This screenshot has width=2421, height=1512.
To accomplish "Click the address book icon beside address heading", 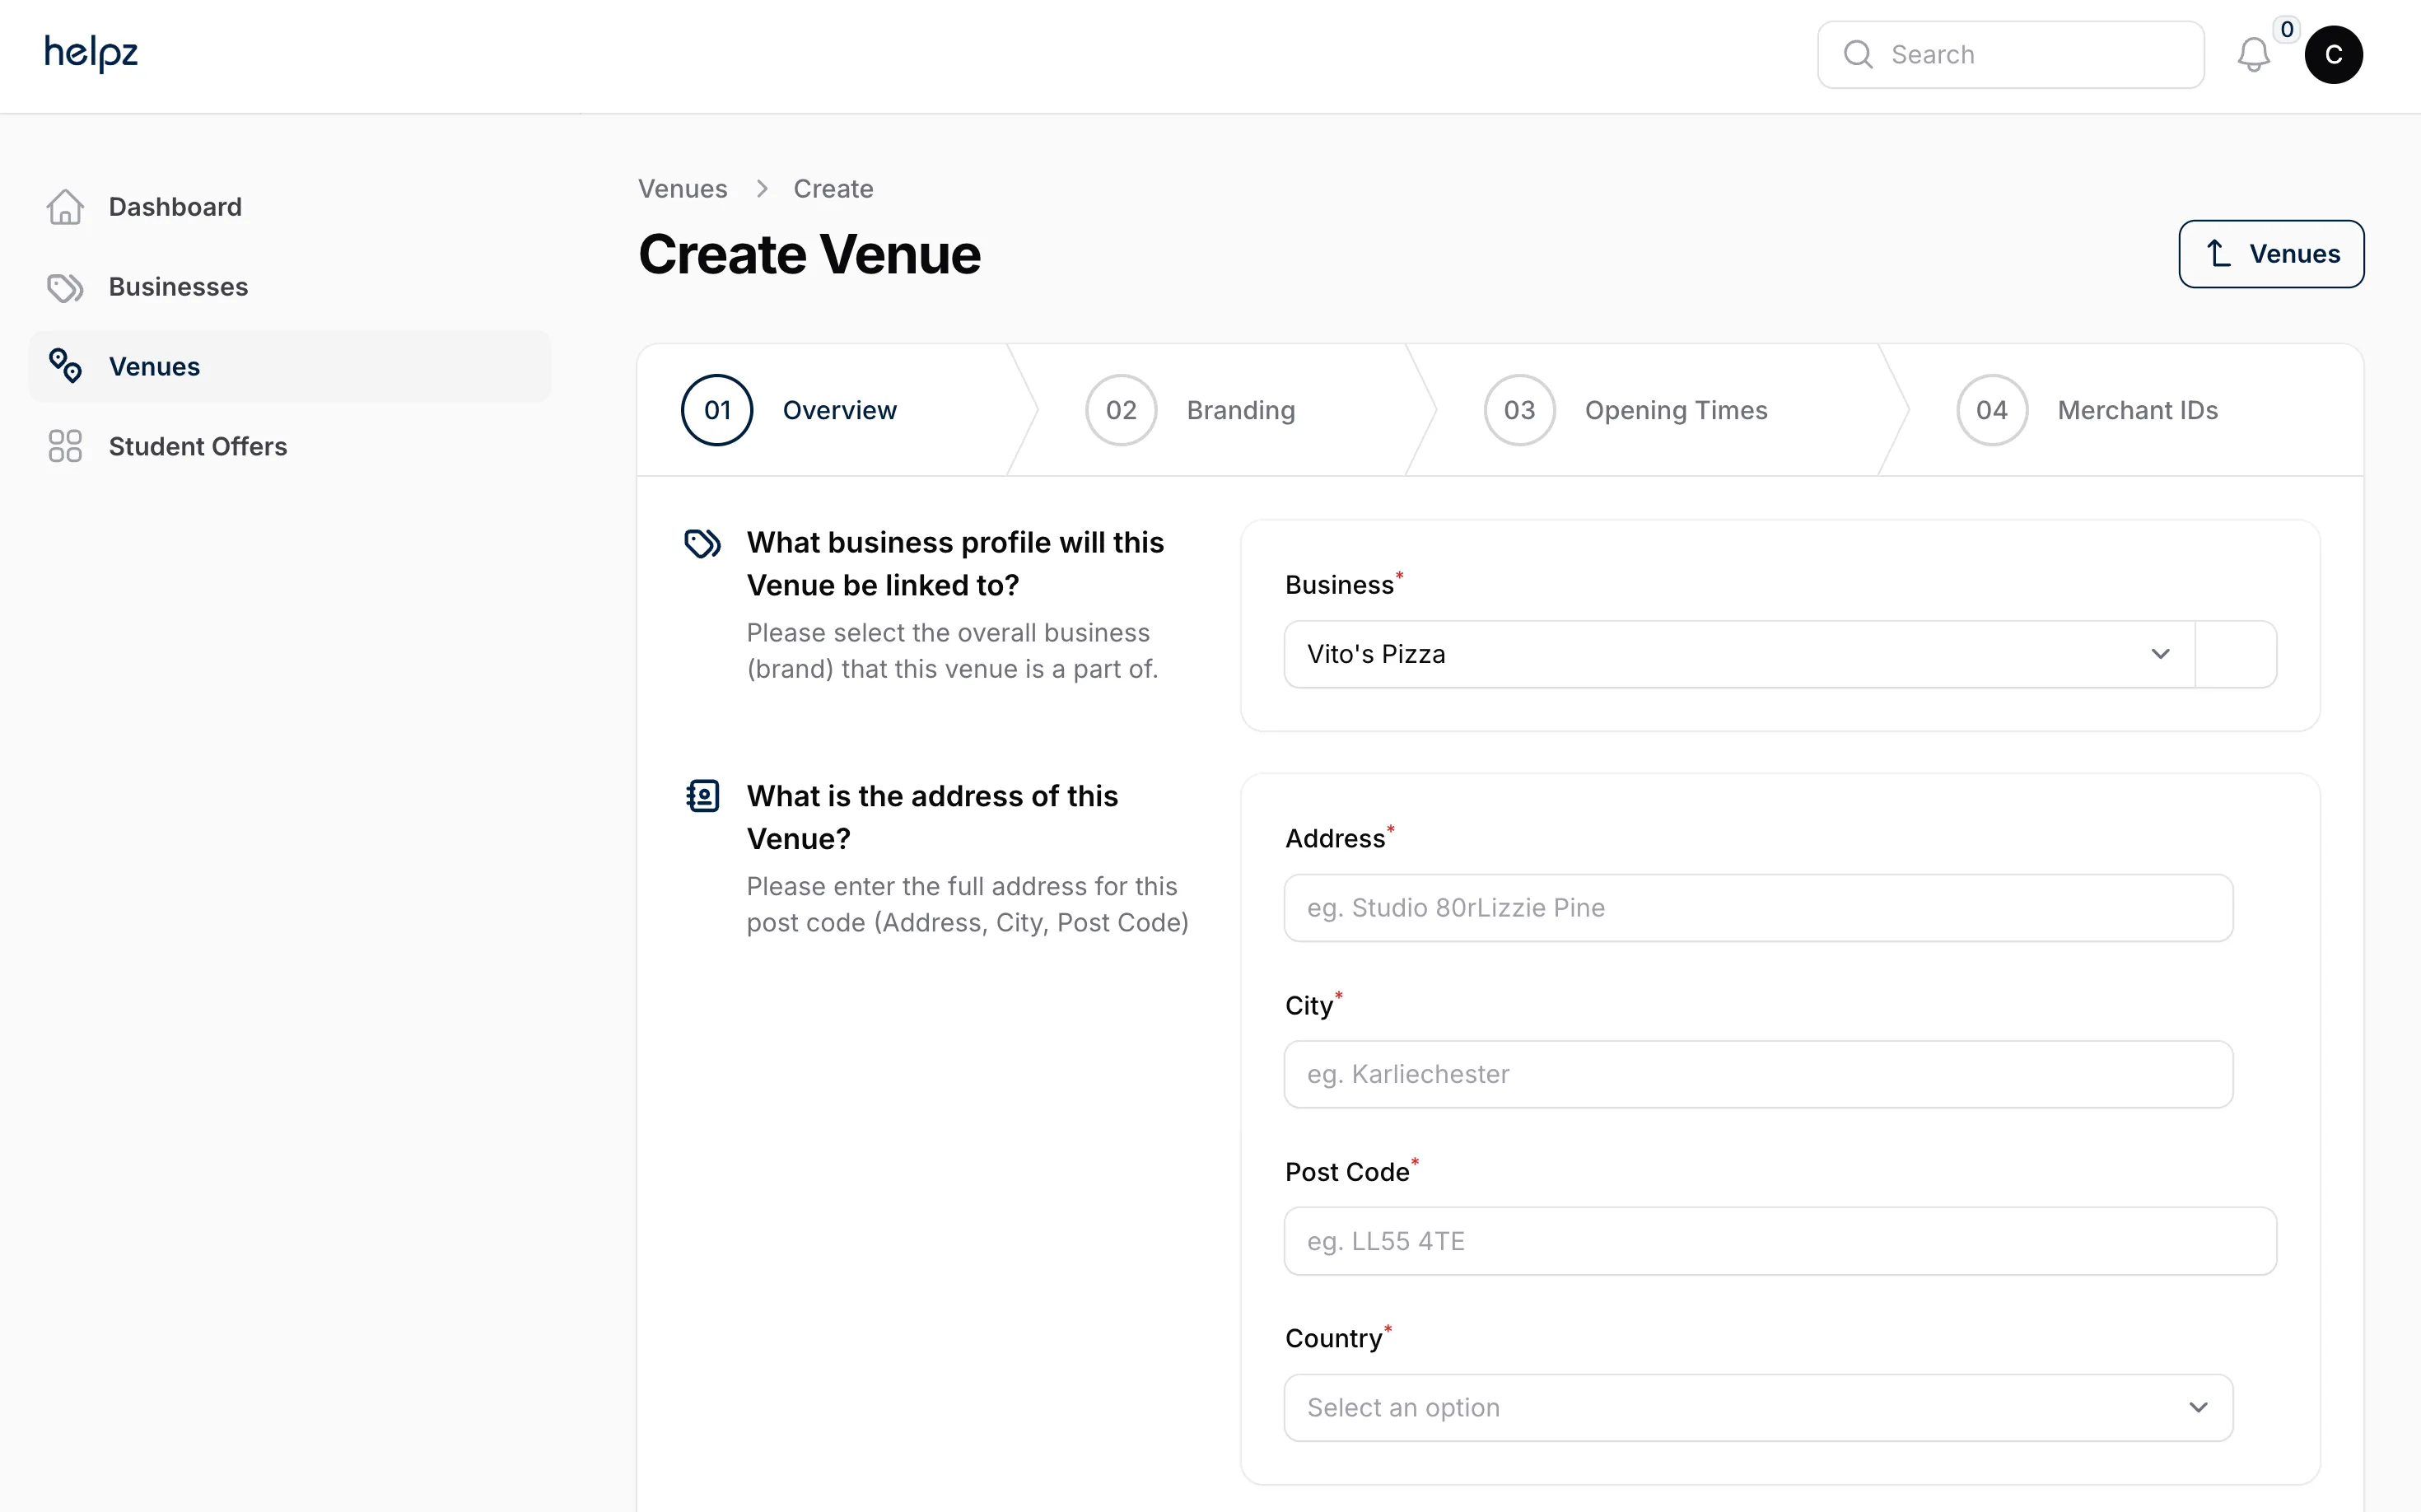I will (702, 796).
